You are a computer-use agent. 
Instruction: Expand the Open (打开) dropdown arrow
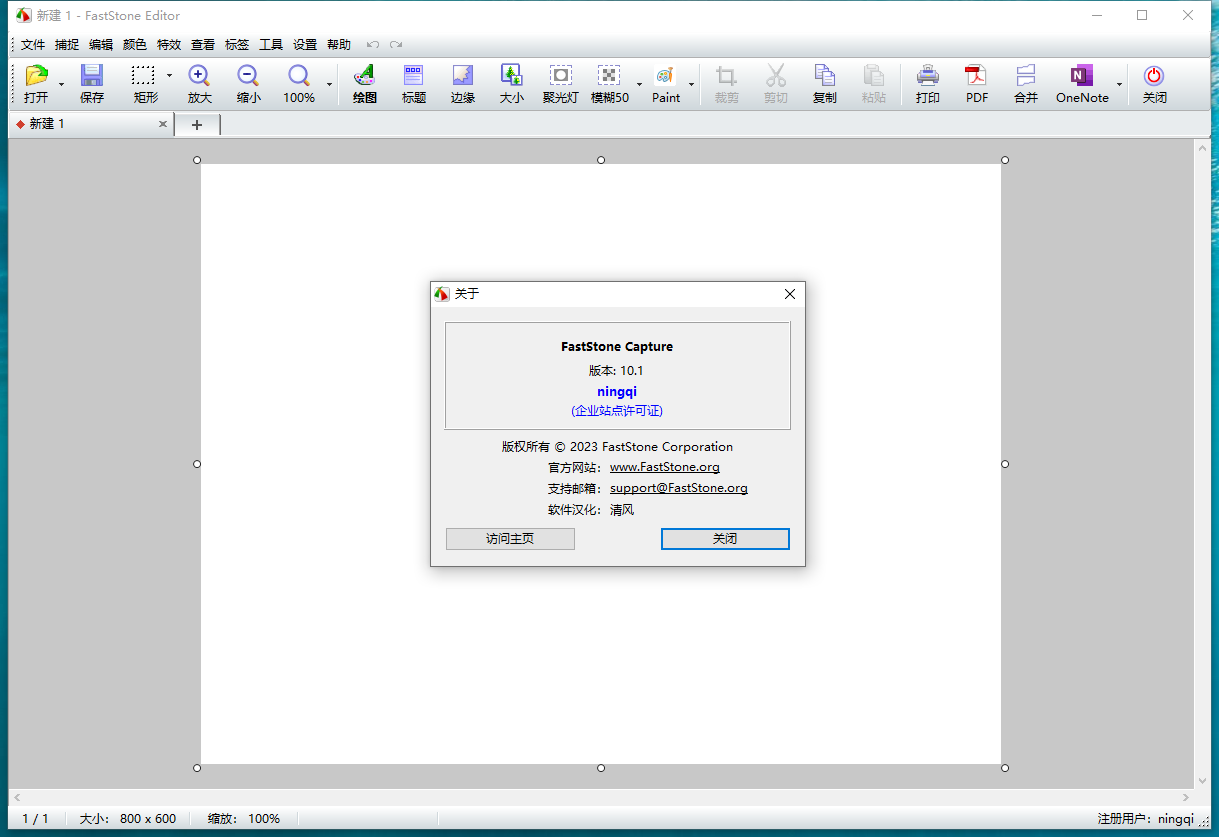pyautogui.click(x=61, y=84)
